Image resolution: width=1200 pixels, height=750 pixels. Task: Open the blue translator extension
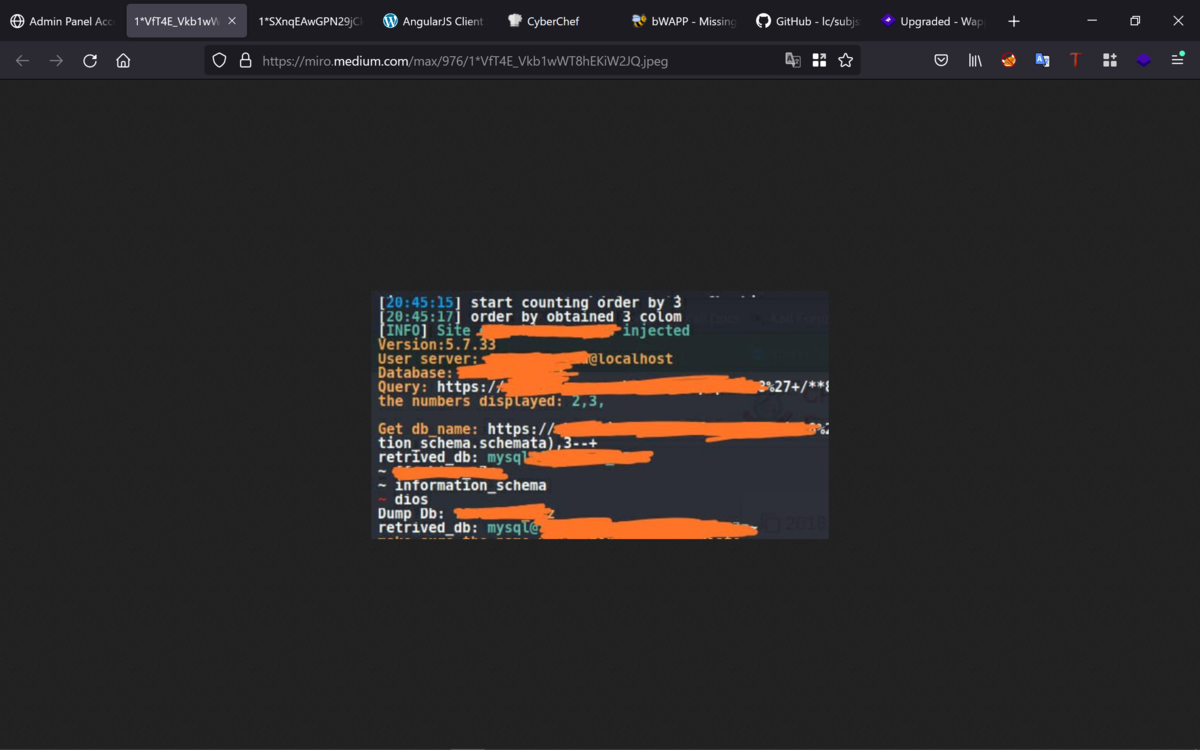click(1042, 61)
